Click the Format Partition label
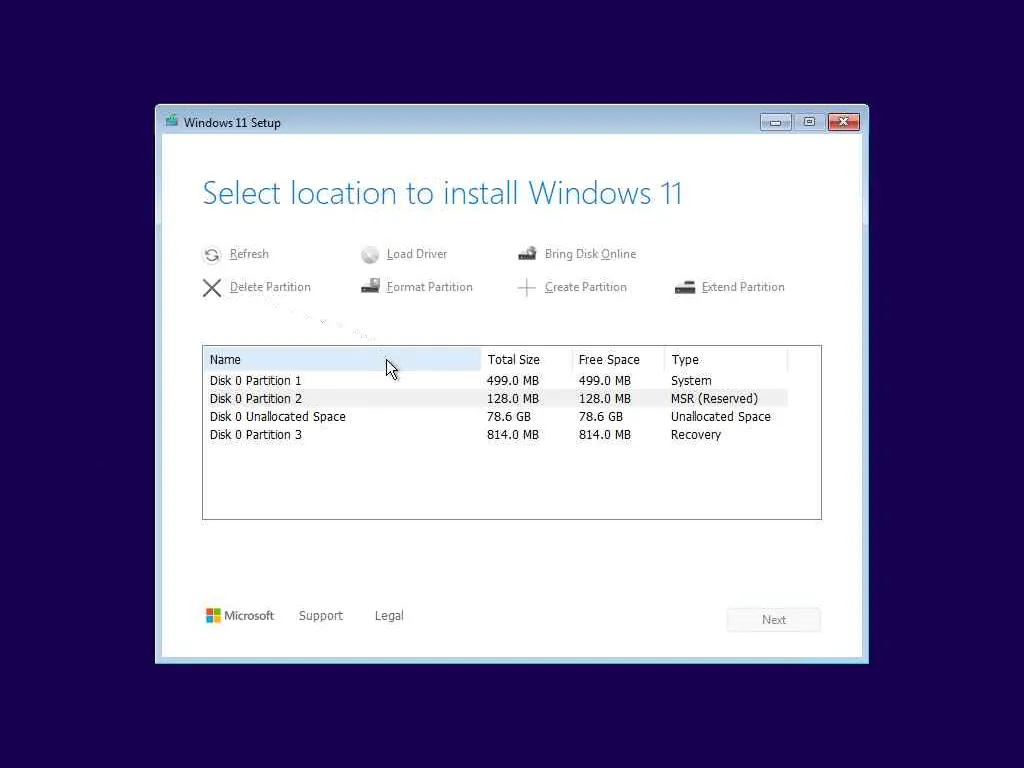The height and width of the screenshot is (768, 1024). click(x=429, y=287)
